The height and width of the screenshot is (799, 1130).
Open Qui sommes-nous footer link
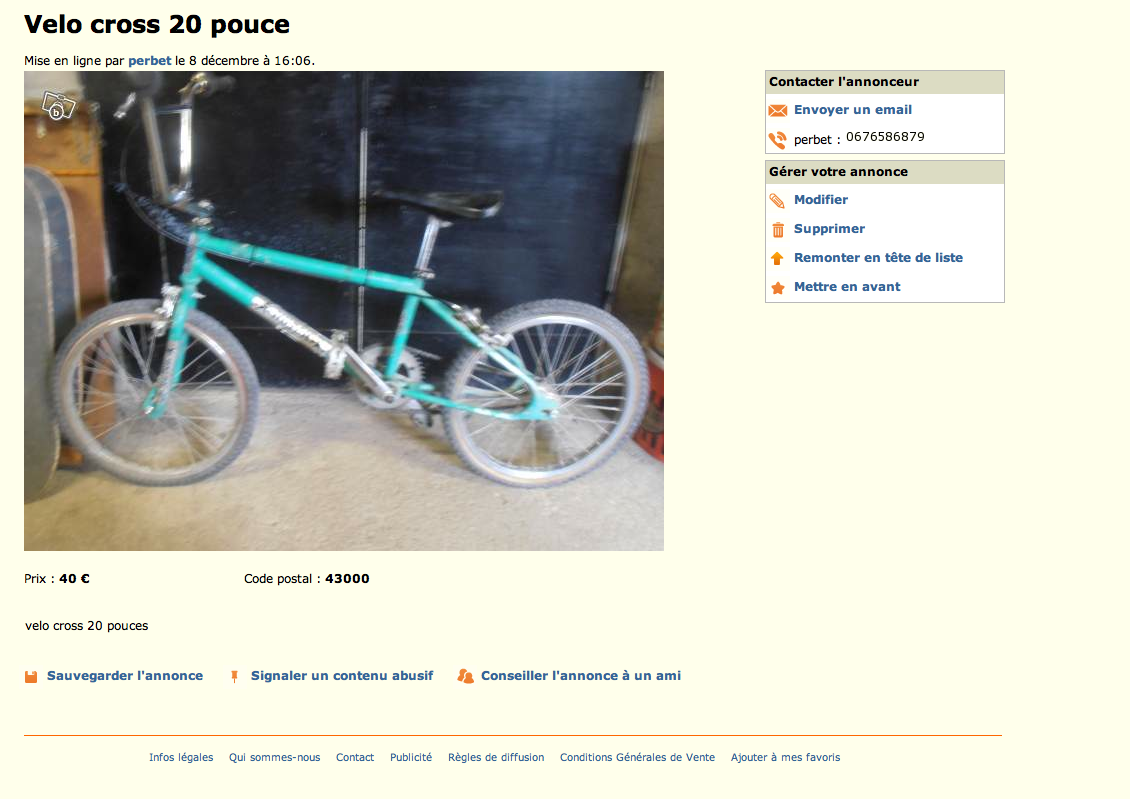pyautogui.click(x=275, y=757)
